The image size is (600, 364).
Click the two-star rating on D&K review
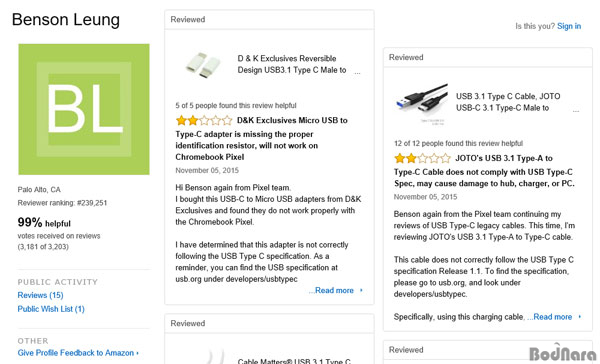[x=204, y=121]
